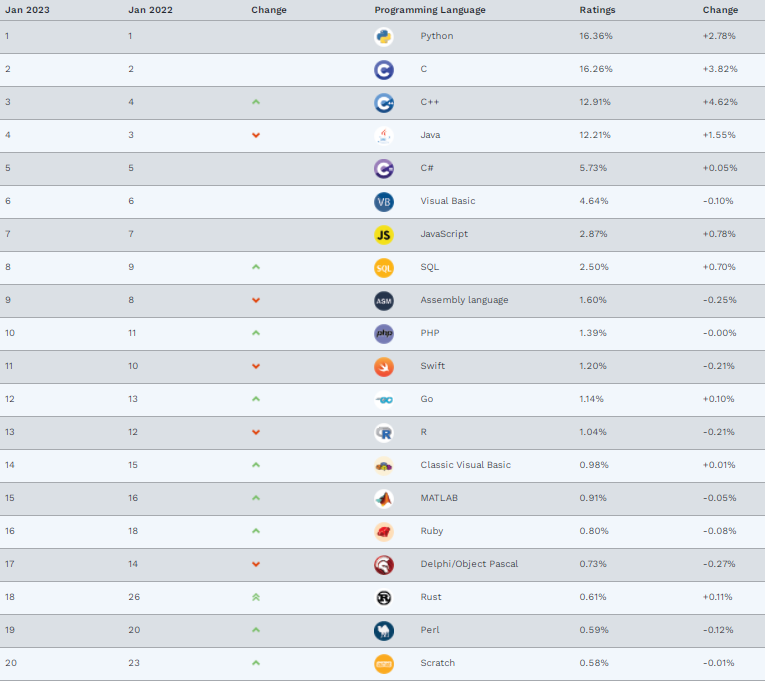Screen dimensions: 765x681
Task: Click the Scratch language name
Action: (438, 663)
